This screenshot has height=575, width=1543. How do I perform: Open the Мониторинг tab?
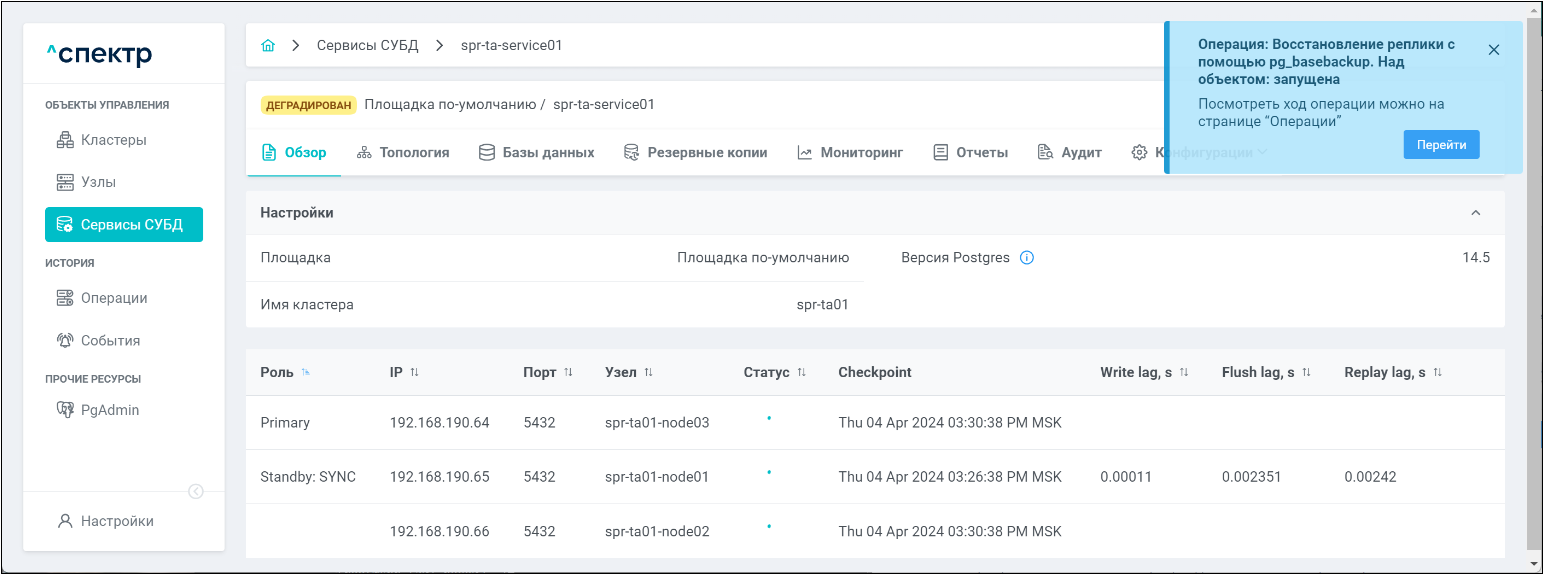point(850,153)
